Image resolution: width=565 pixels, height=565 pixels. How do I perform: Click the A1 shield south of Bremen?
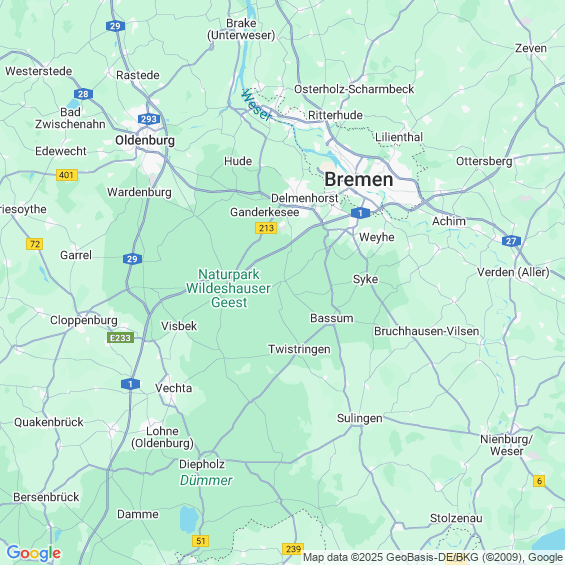(x=360, y=213)
